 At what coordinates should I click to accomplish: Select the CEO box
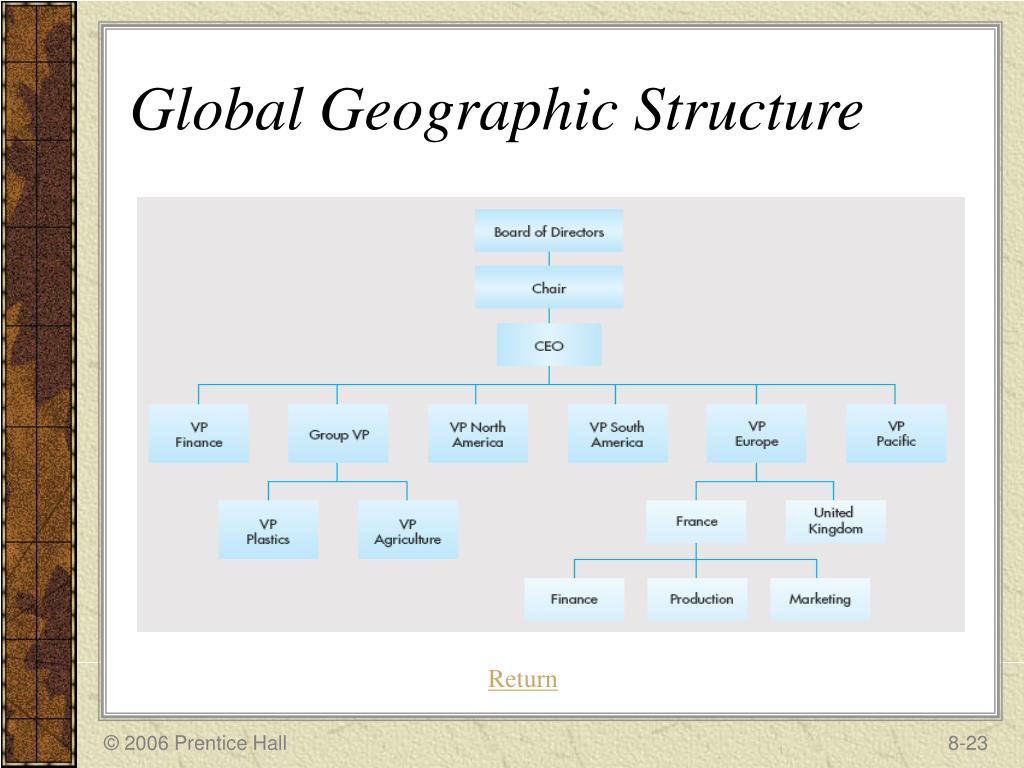point(549,345)
